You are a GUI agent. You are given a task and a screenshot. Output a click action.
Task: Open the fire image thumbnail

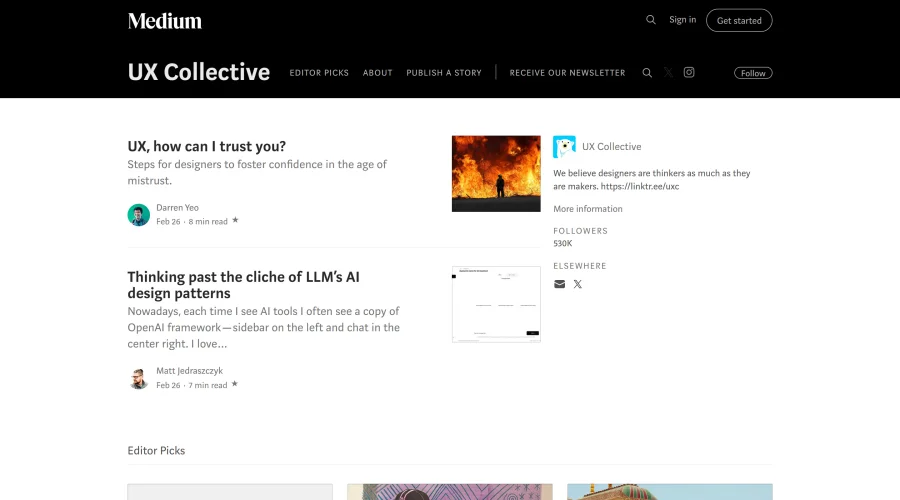496,173
